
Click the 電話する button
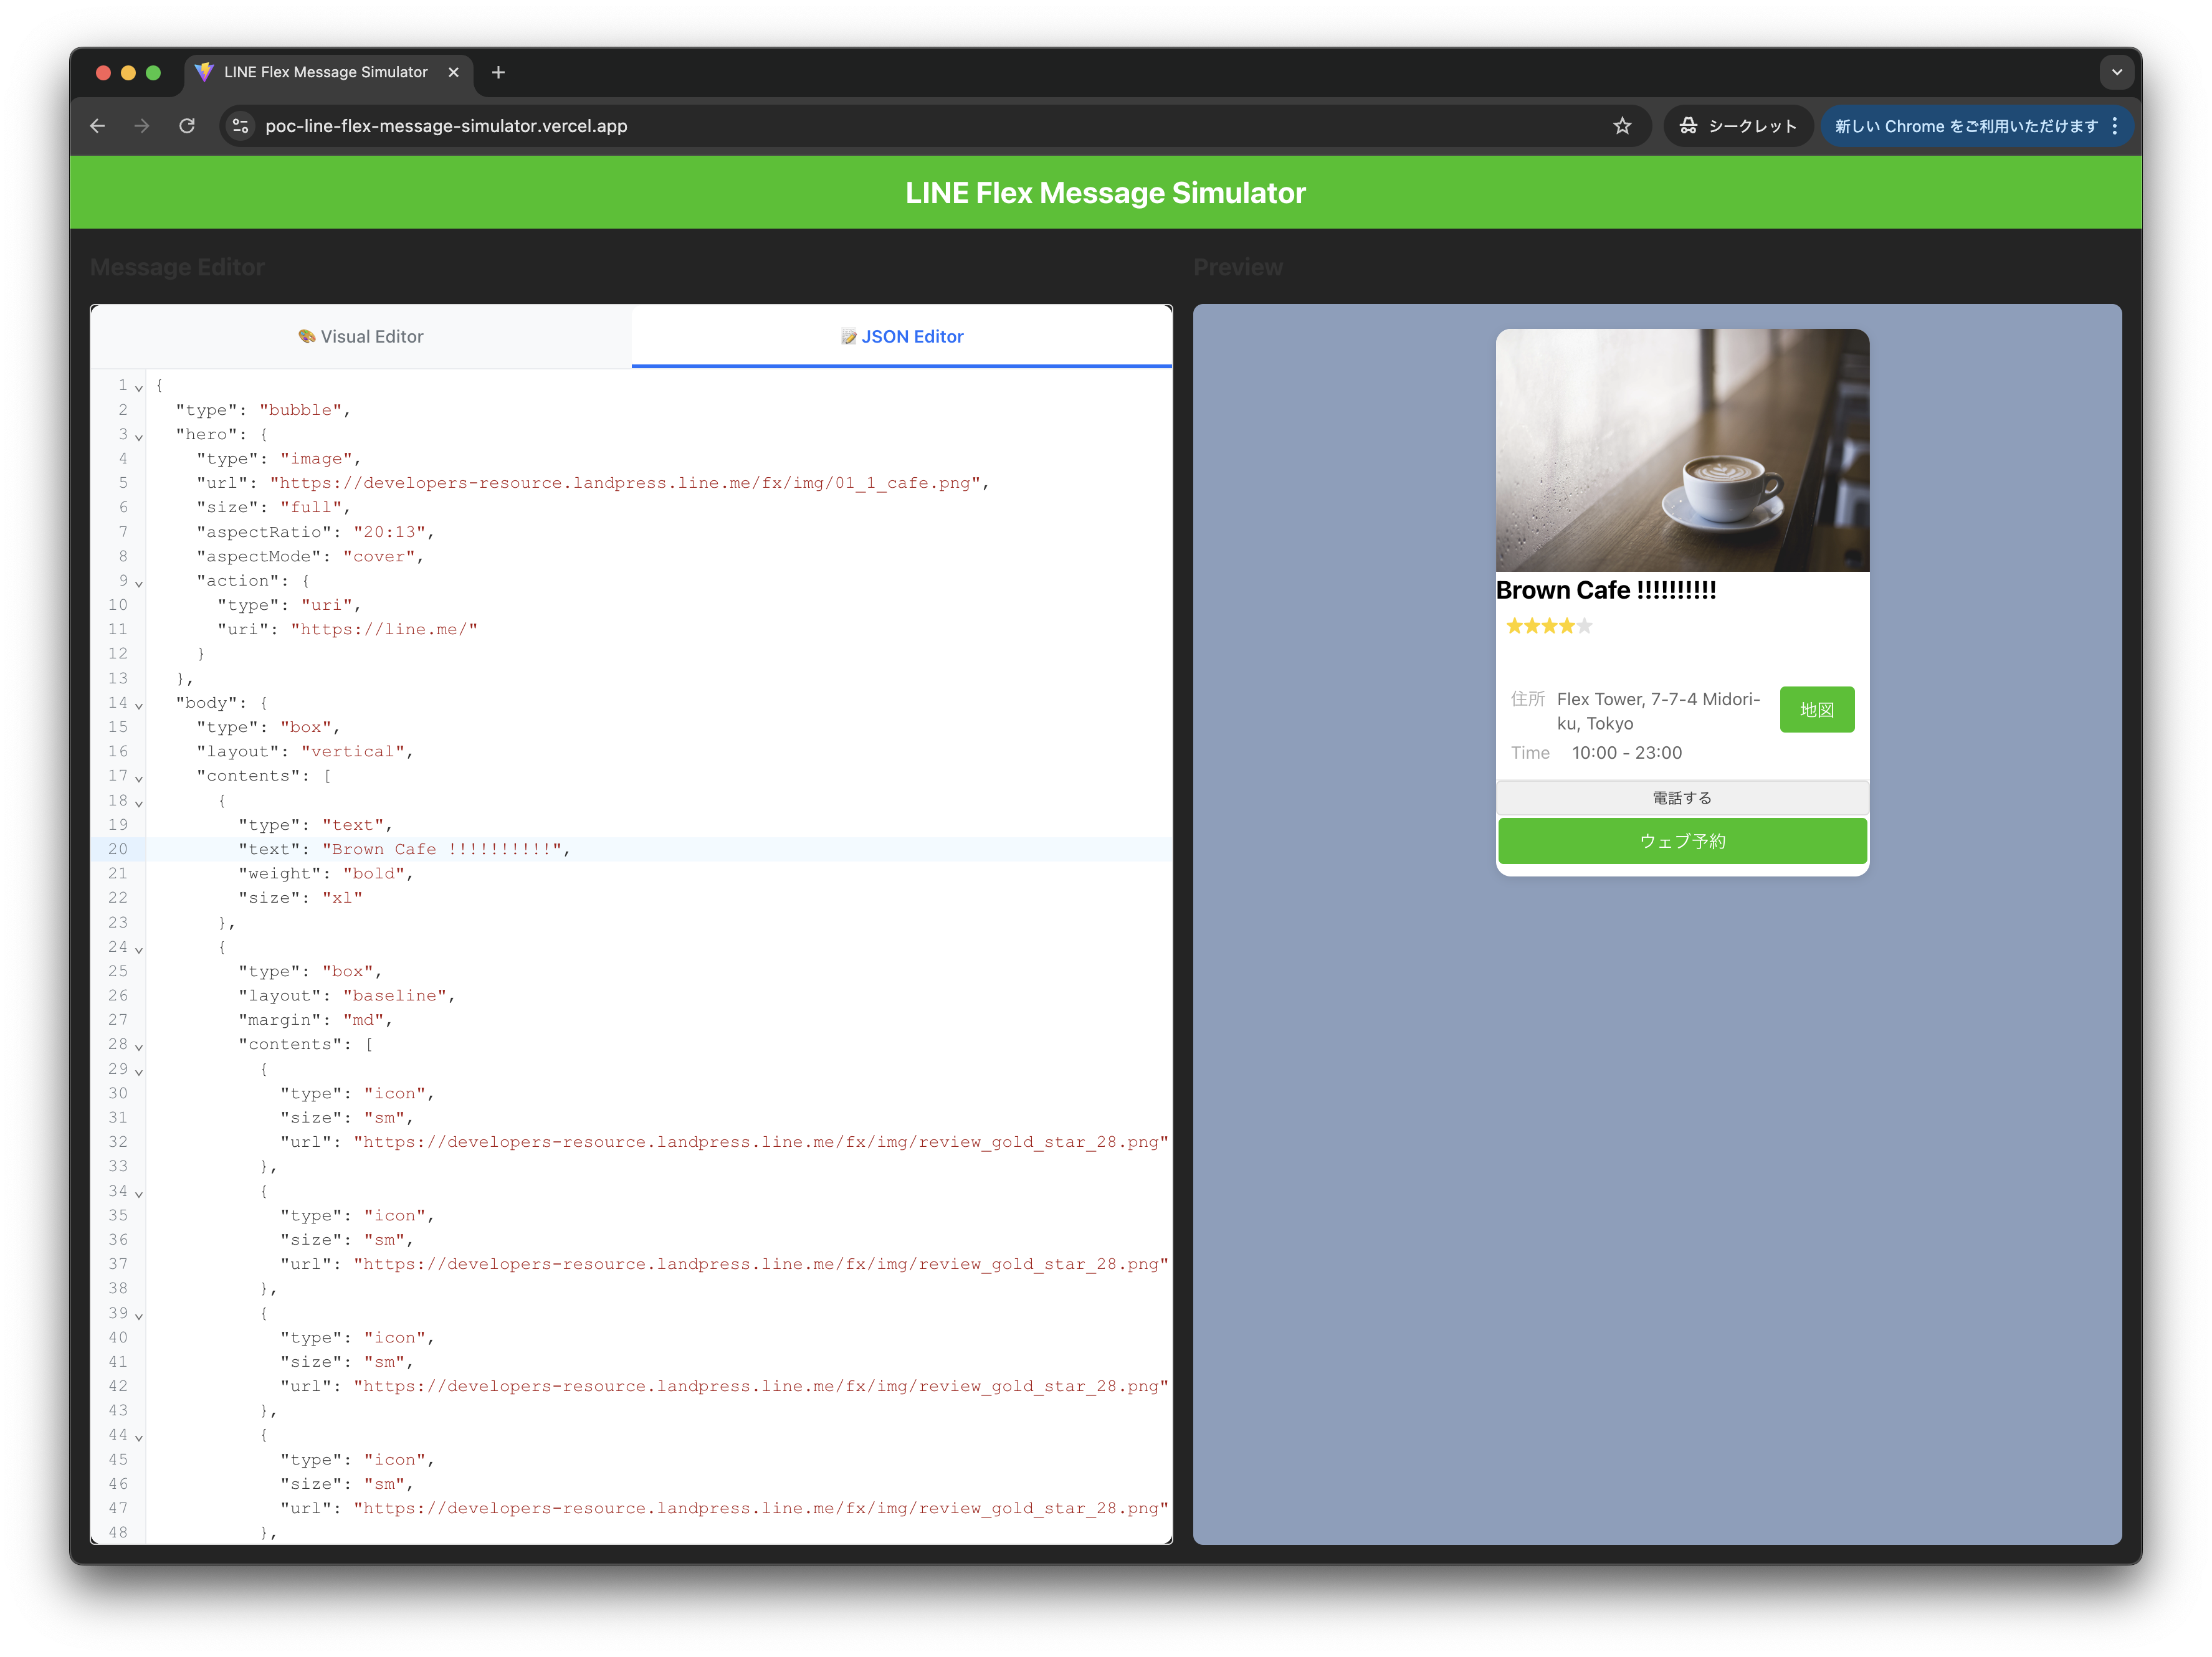[x=1682, y=797]
